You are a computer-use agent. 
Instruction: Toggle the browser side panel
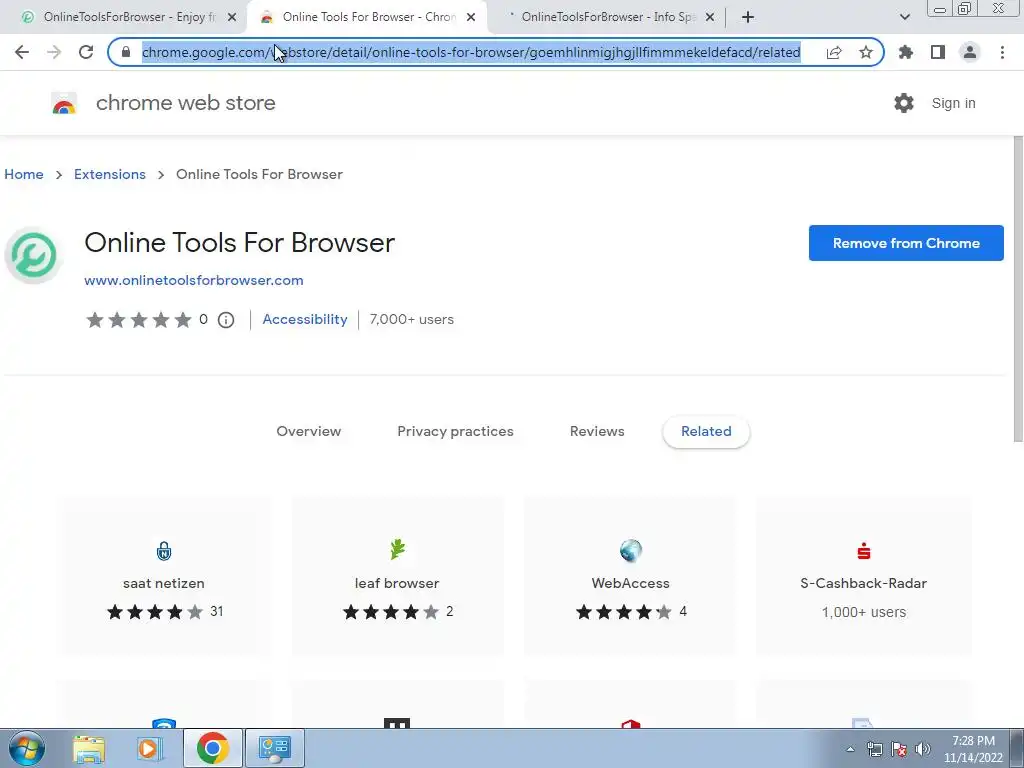(938, 52)
